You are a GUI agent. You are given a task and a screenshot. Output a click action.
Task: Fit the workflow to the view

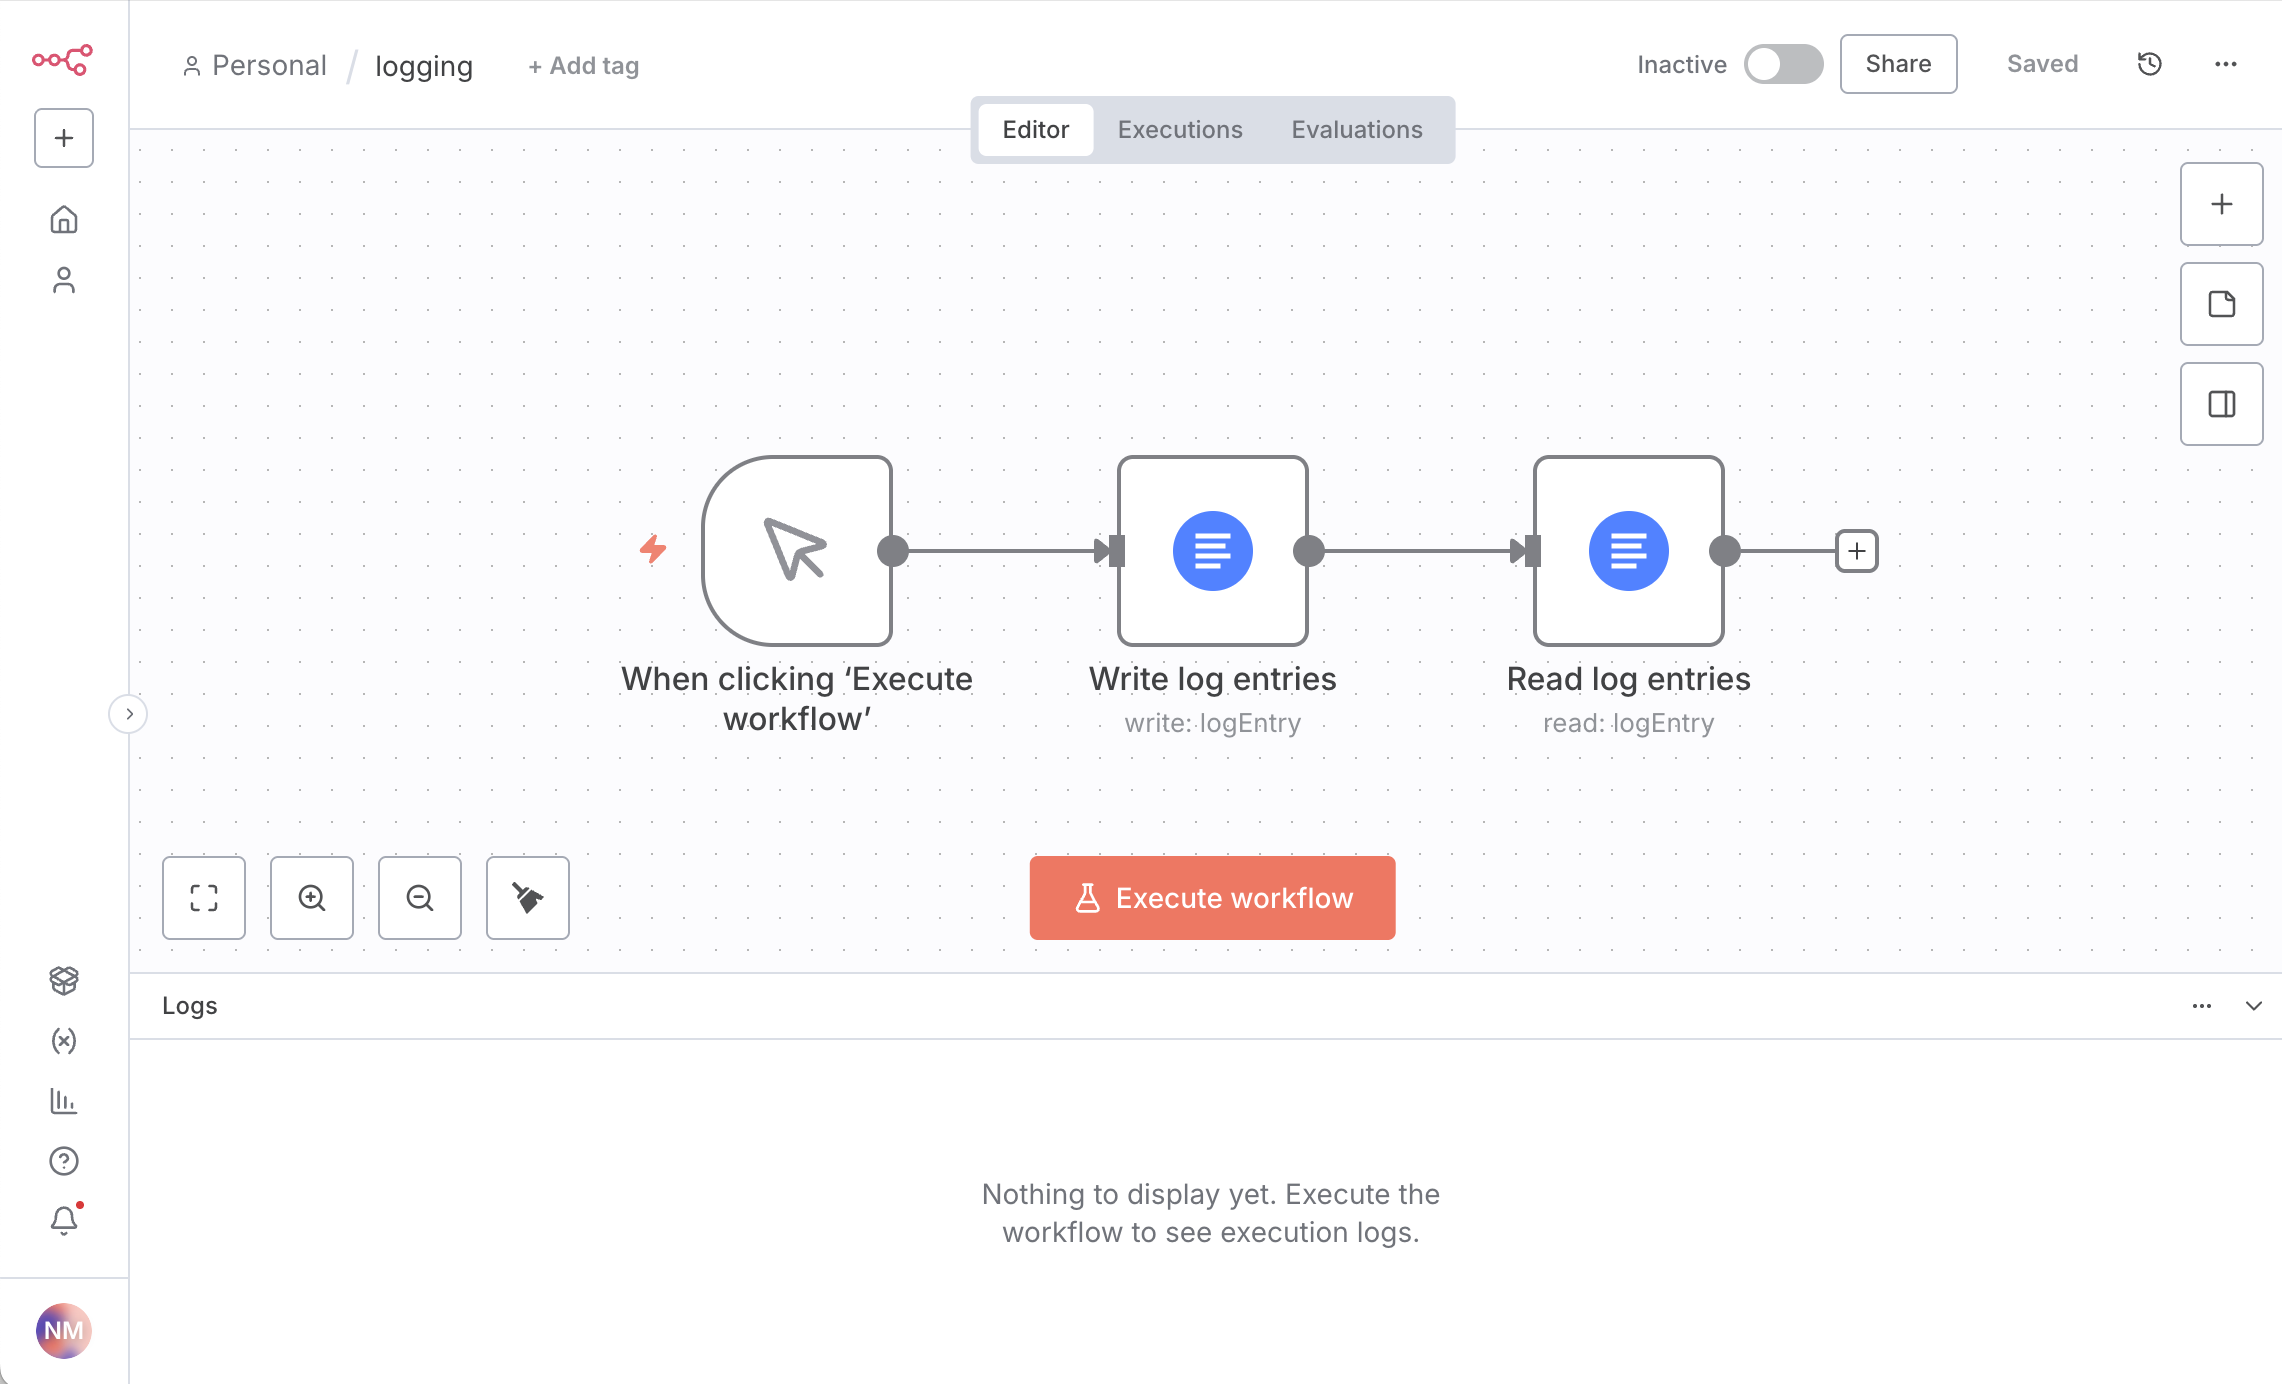(x=203, y=898)
